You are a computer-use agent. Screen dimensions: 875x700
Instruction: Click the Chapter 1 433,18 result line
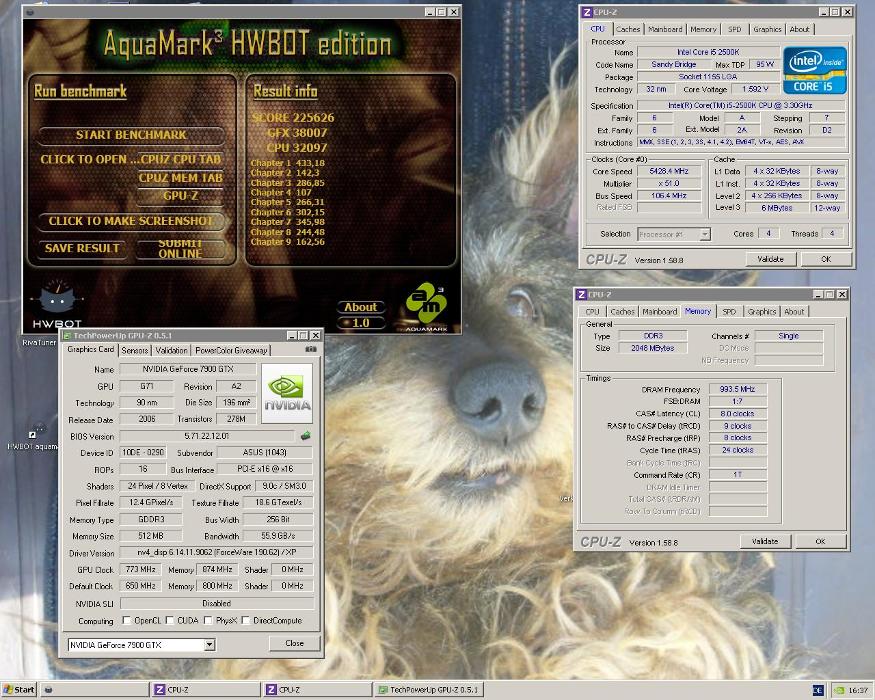287,163
